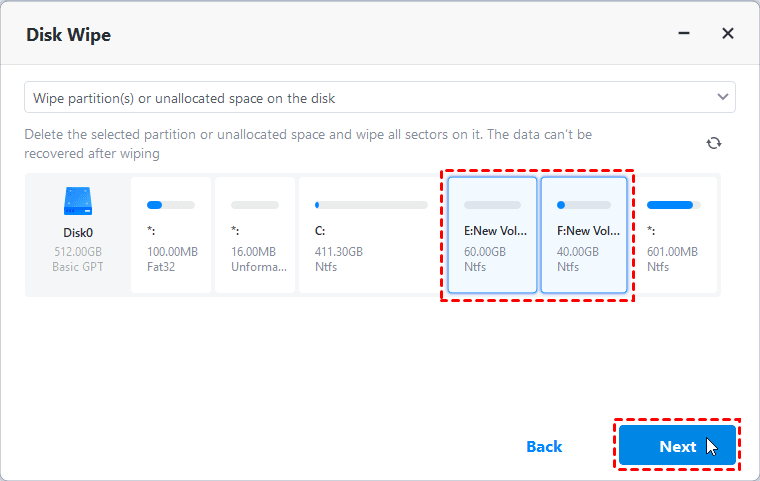Image resolution: width=760 pixels, height=481 pixels.
Task: Click the Back link
Action: (544, 446)
